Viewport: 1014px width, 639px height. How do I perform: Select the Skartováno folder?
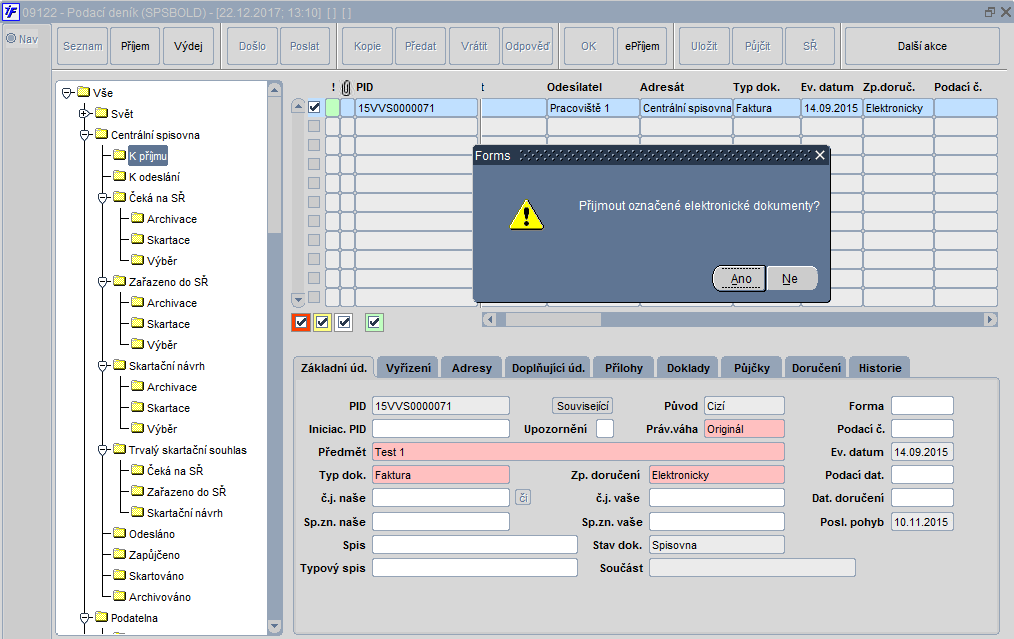pos(156,576)
